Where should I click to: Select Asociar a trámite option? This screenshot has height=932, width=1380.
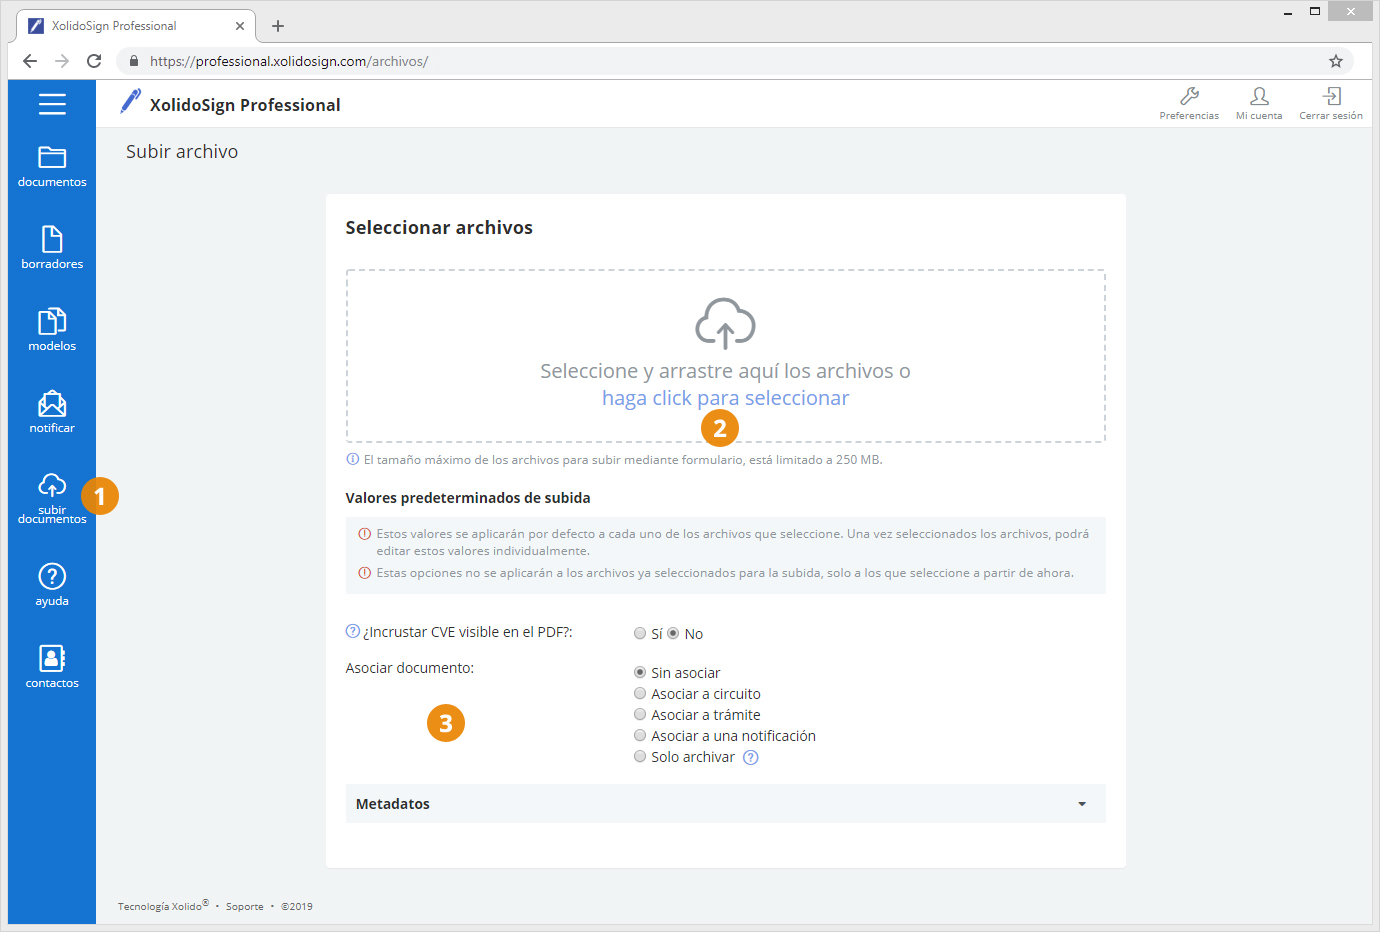point(640,714)
